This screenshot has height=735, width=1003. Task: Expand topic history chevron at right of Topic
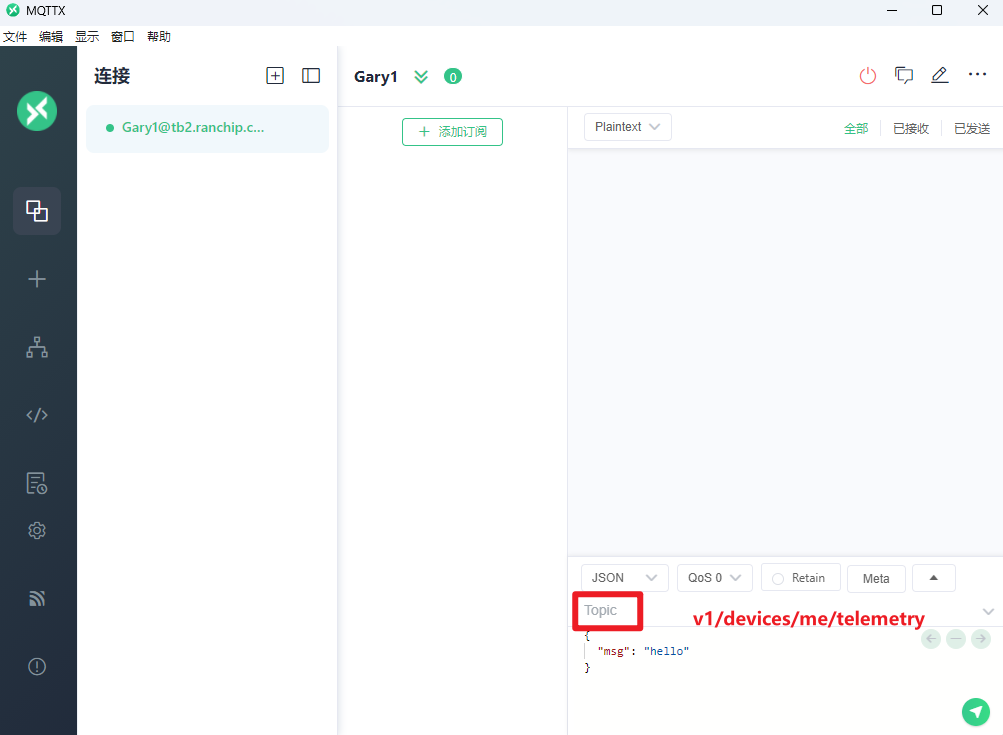click(x=988, y=612)
